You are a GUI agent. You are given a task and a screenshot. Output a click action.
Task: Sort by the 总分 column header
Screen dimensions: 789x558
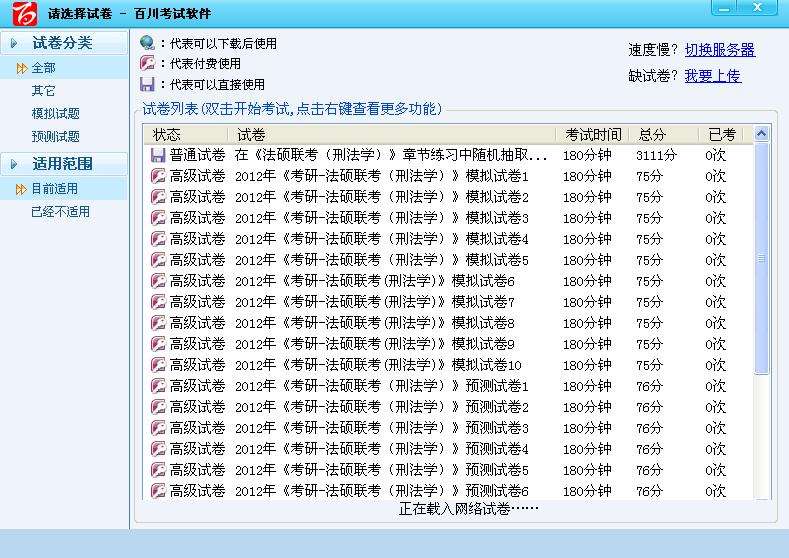click(x=664, y=134)
